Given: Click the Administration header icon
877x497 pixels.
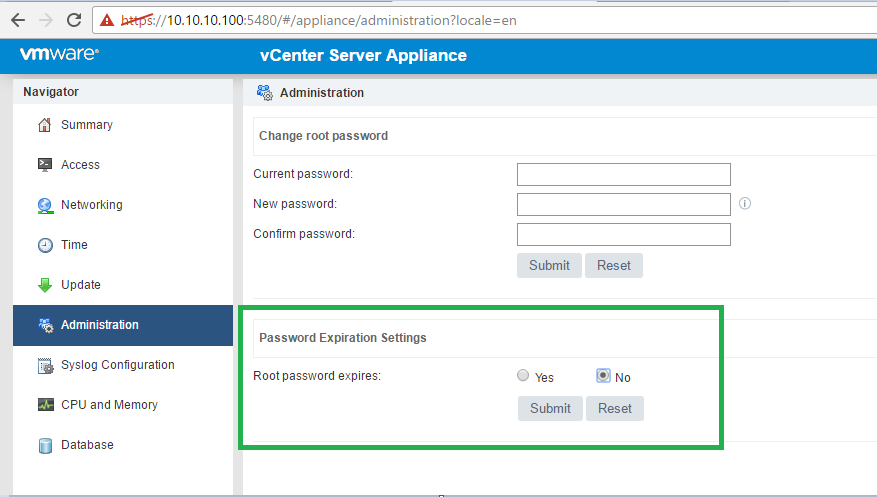Looking at the screenshot, I should 265,93.
